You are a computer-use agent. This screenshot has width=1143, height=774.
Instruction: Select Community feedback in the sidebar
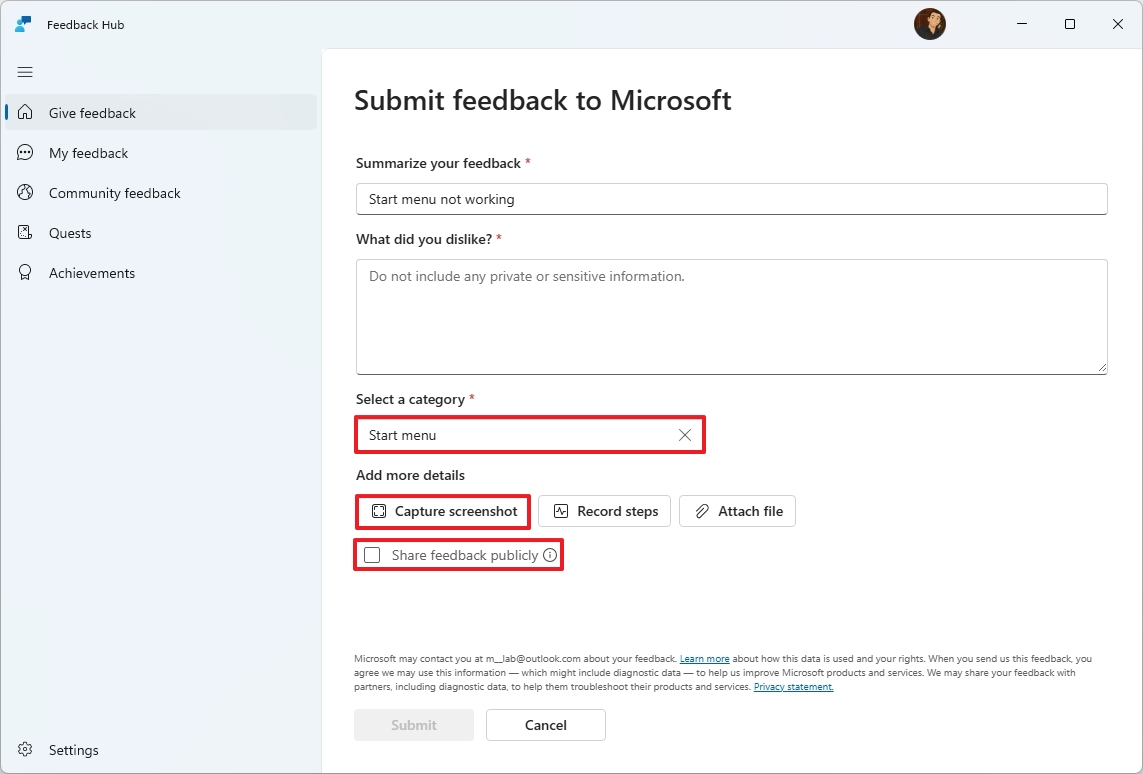point(114,192)
